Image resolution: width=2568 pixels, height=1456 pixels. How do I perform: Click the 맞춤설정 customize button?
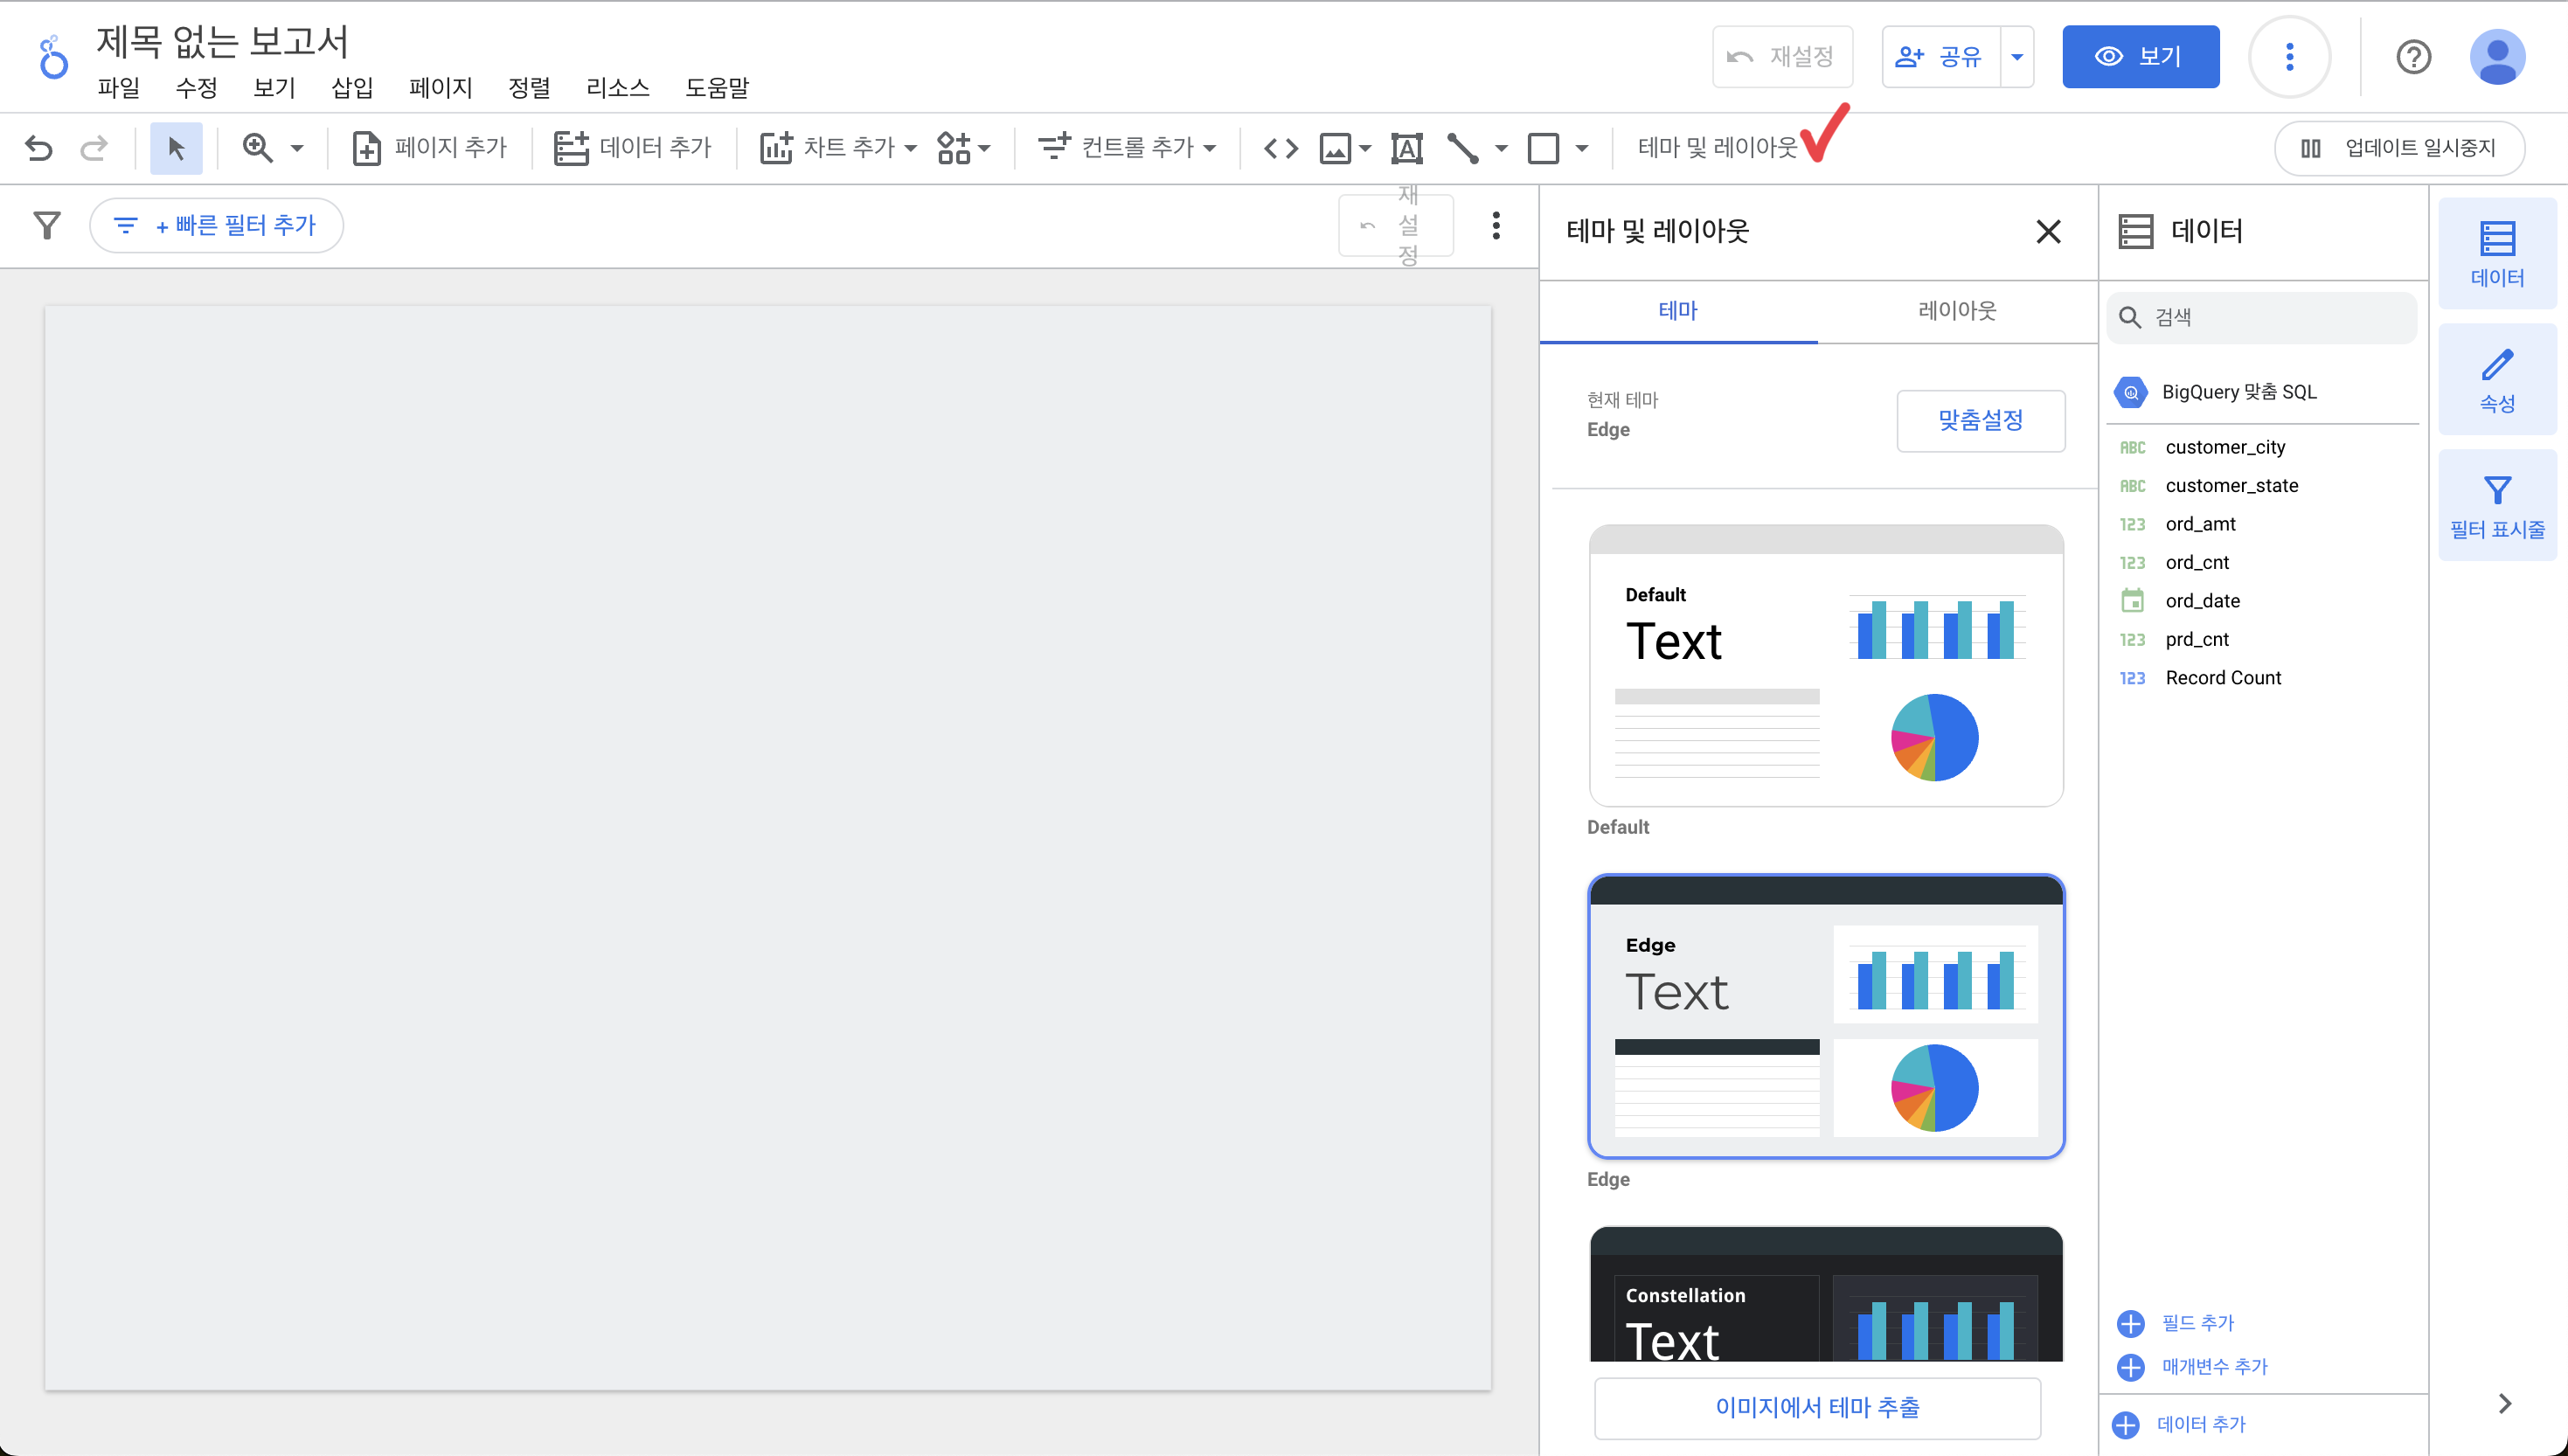[x=1980, y=421]
